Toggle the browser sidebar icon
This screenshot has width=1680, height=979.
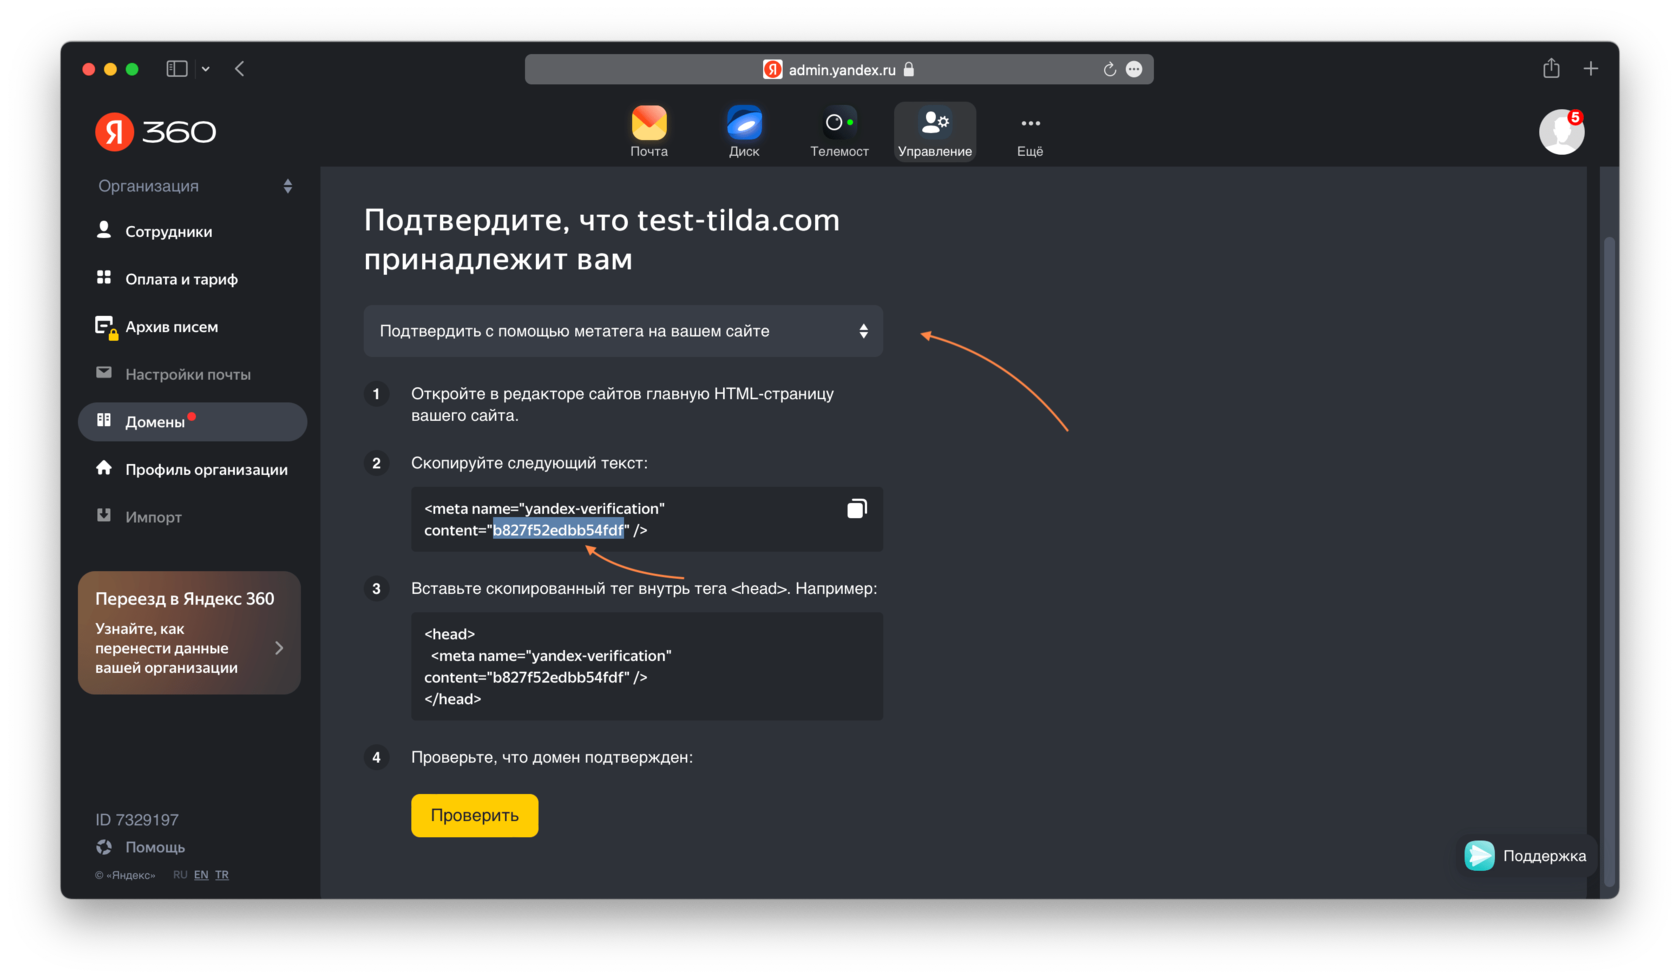pos(177,69)
